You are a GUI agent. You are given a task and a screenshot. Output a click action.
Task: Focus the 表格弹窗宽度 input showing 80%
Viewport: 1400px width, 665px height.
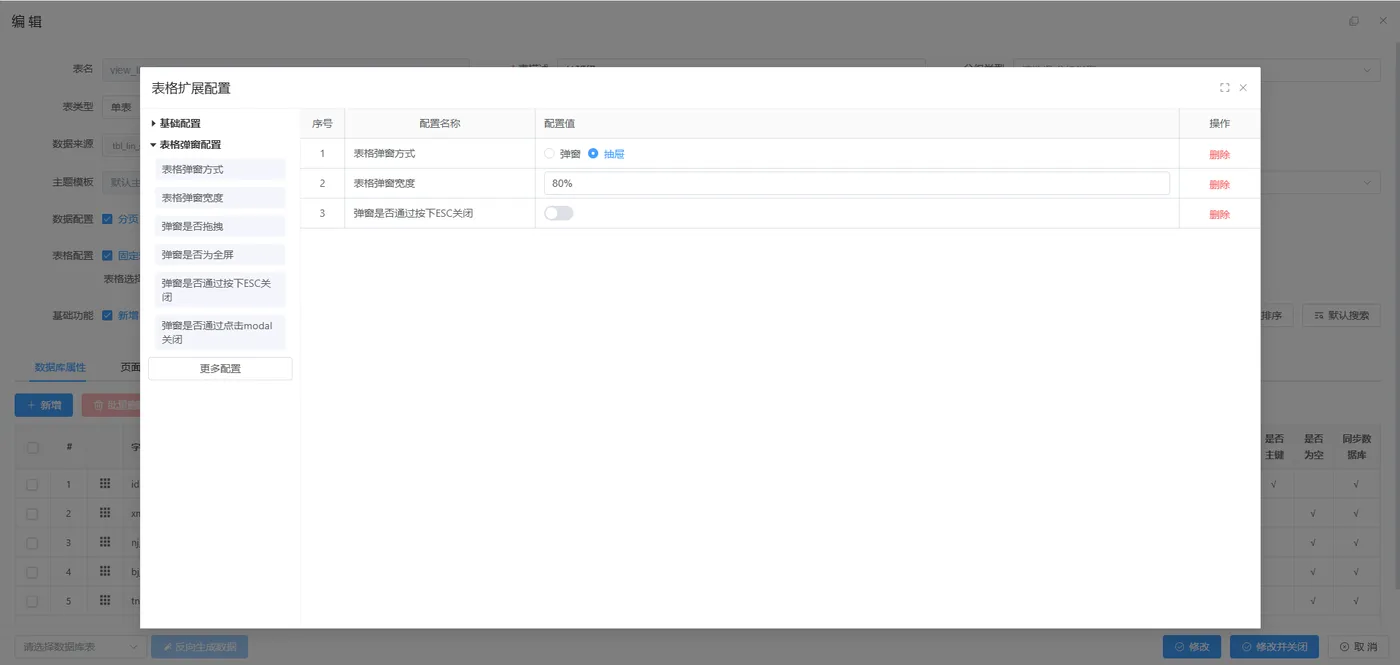coord(856,184)
